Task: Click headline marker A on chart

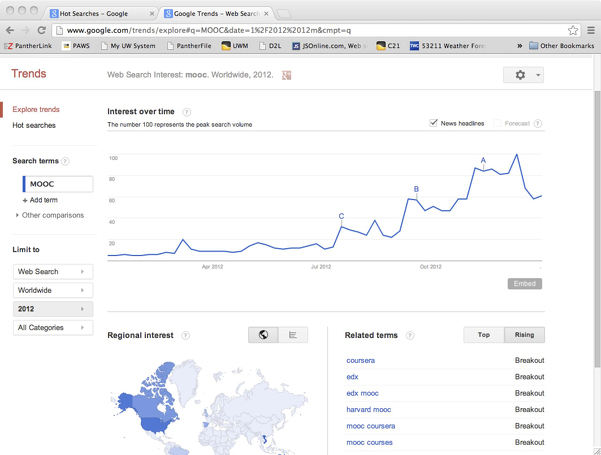Action: pyautogui.click(x=483, y=160)
